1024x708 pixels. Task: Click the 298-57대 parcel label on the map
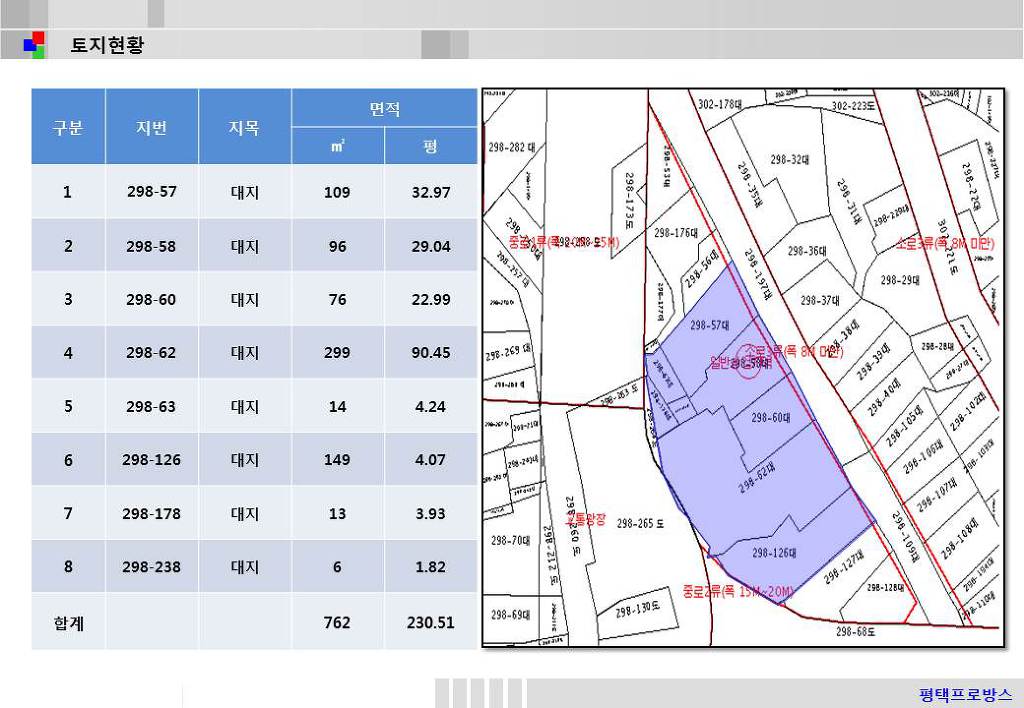click(x=710, y=325)
